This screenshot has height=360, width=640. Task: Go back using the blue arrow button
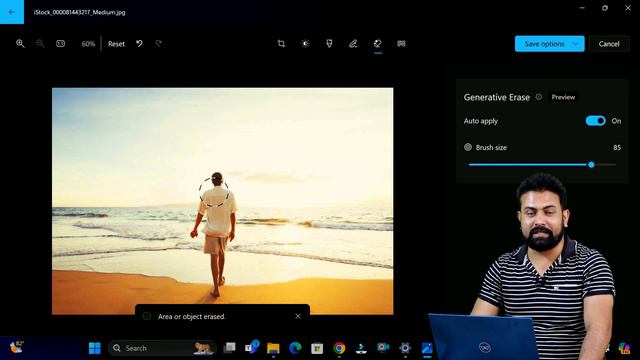point(12,12)
